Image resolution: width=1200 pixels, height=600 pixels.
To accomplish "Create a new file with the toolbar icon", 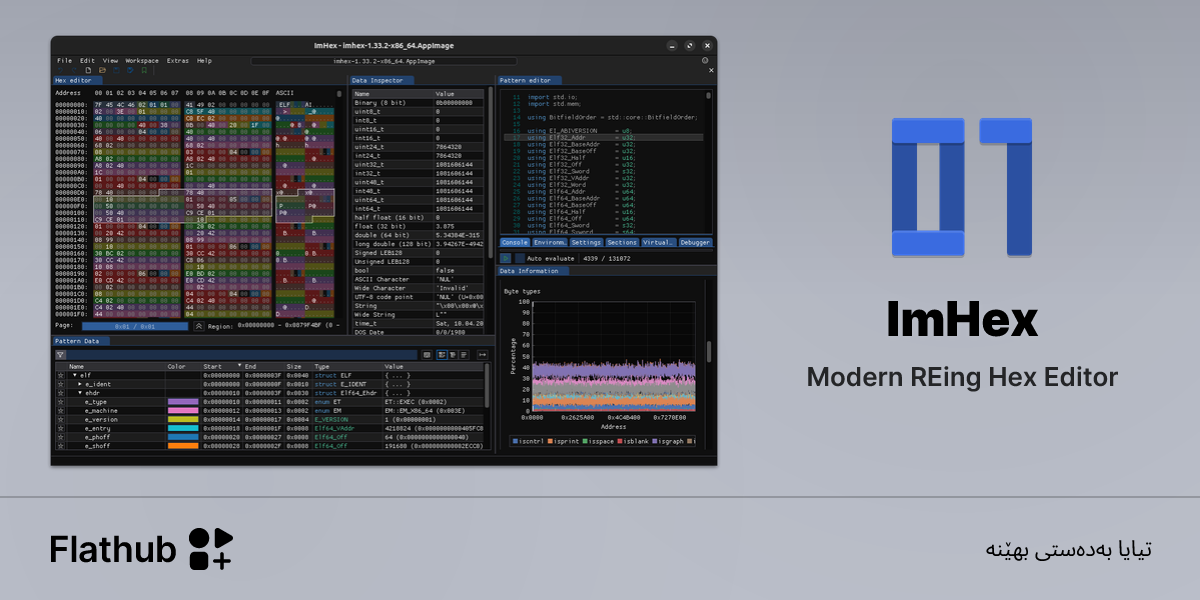I will pos(88,70).
